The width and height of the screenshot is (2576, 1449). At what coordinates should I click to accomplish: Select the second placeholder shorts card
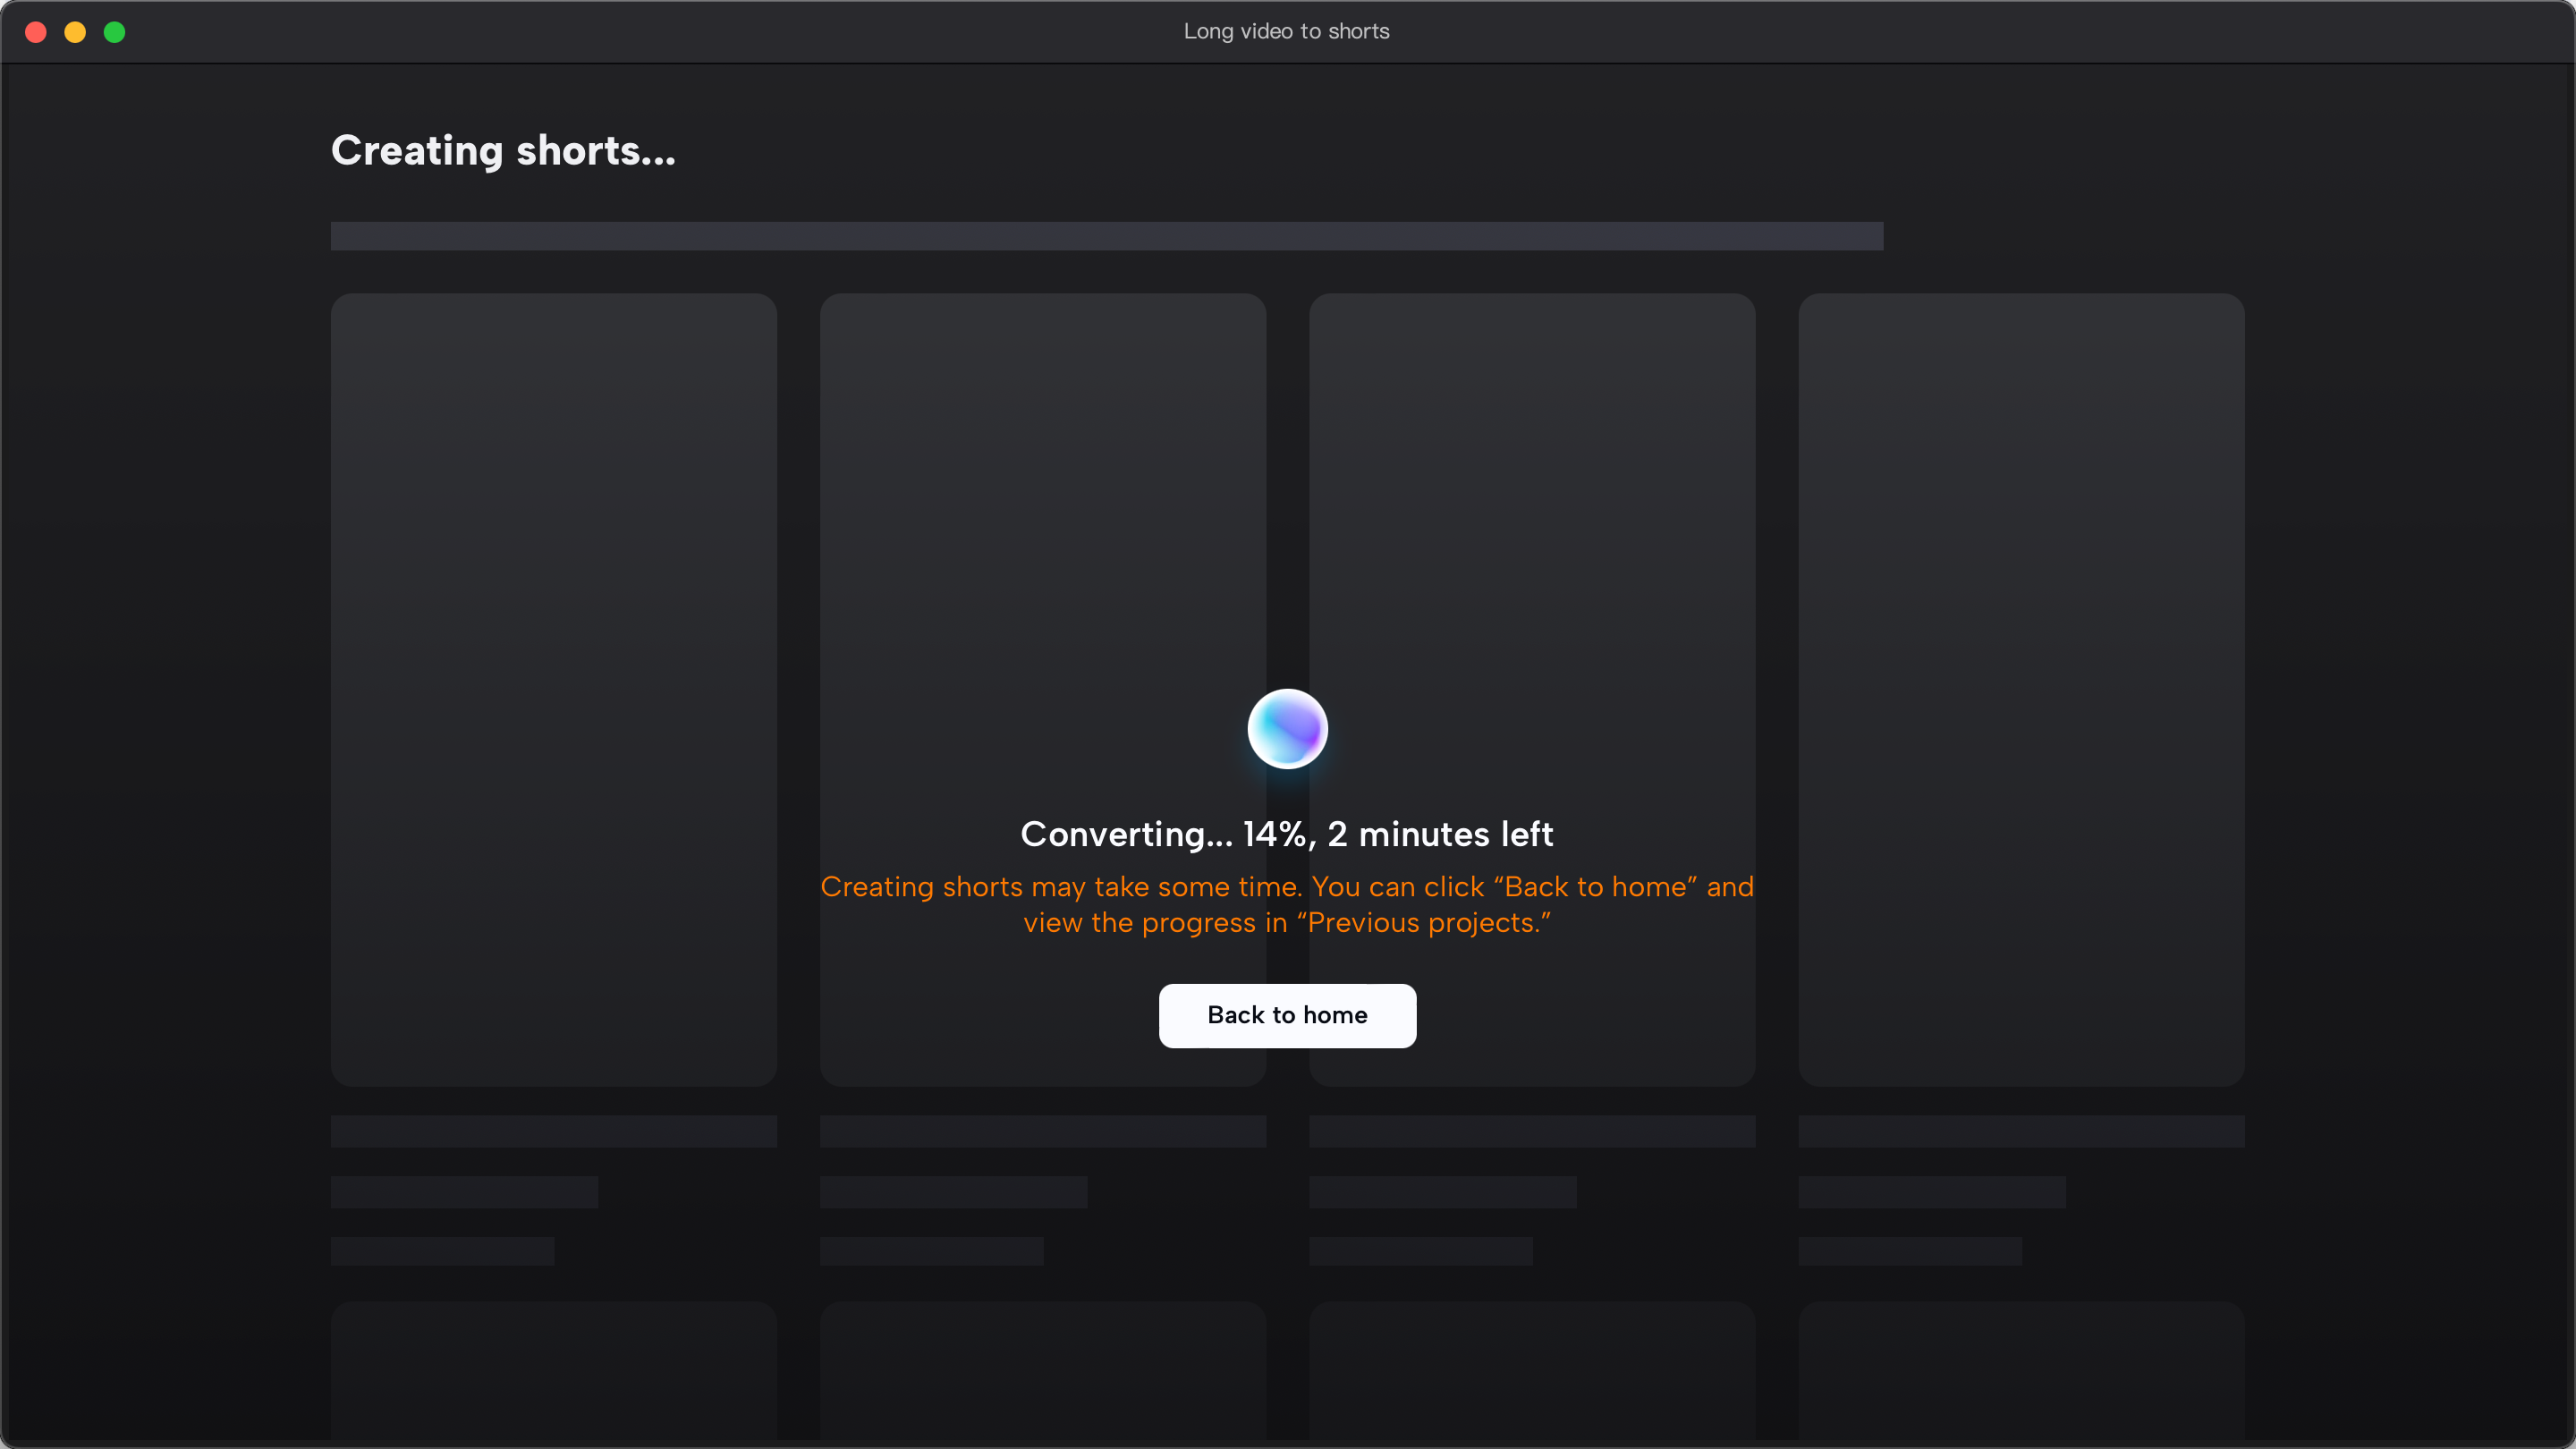[x=1042, y=450]
